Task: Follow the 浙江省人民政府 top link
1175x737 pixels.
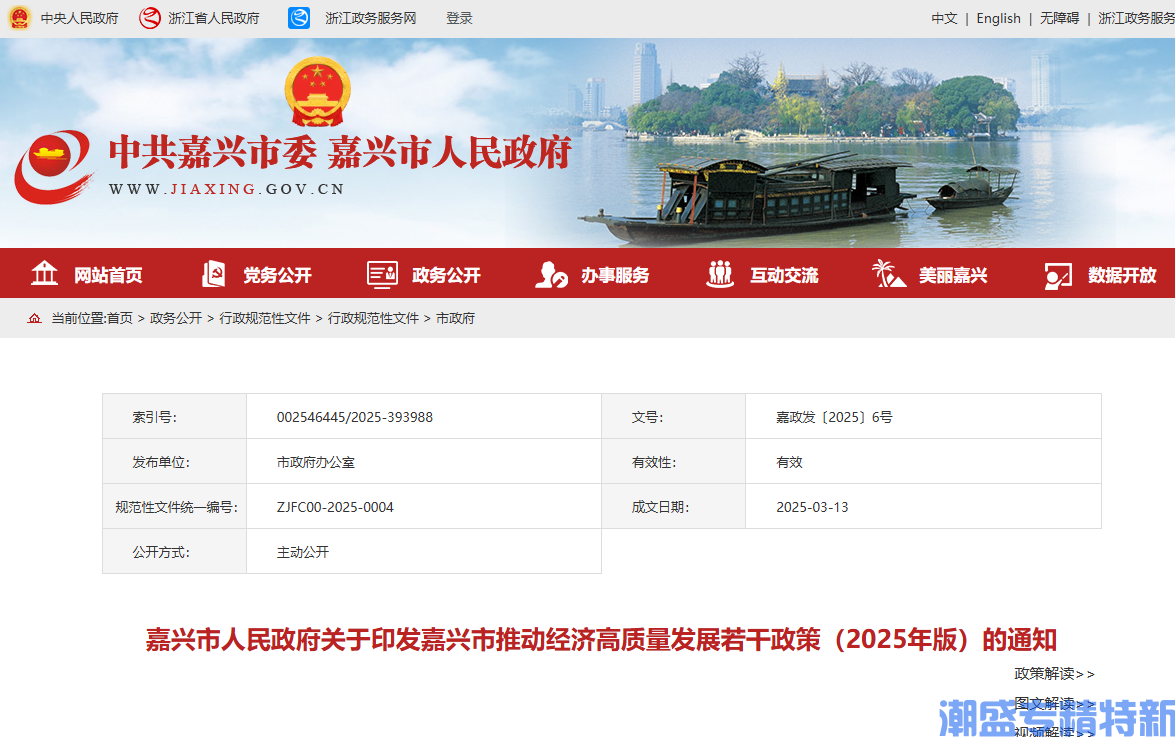Action: pos(214,18)
